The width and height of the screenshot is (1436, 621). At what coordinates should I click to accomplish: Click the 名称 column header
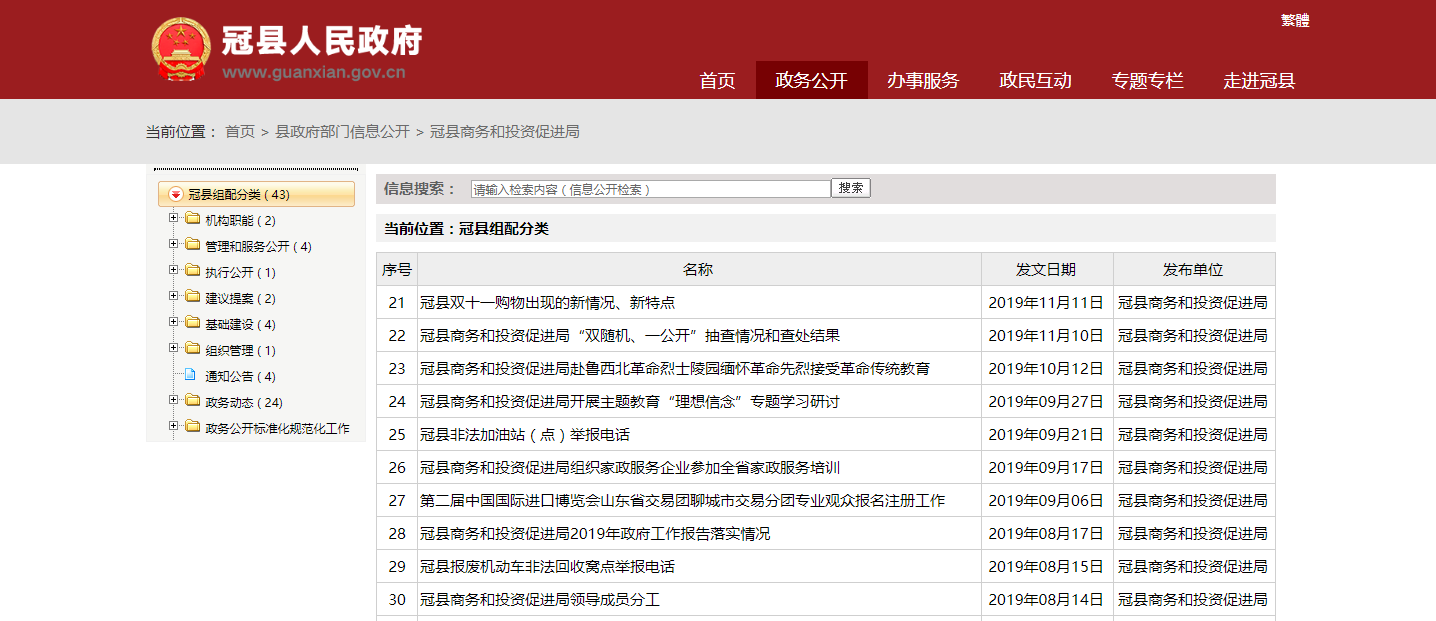click(698, 270)
